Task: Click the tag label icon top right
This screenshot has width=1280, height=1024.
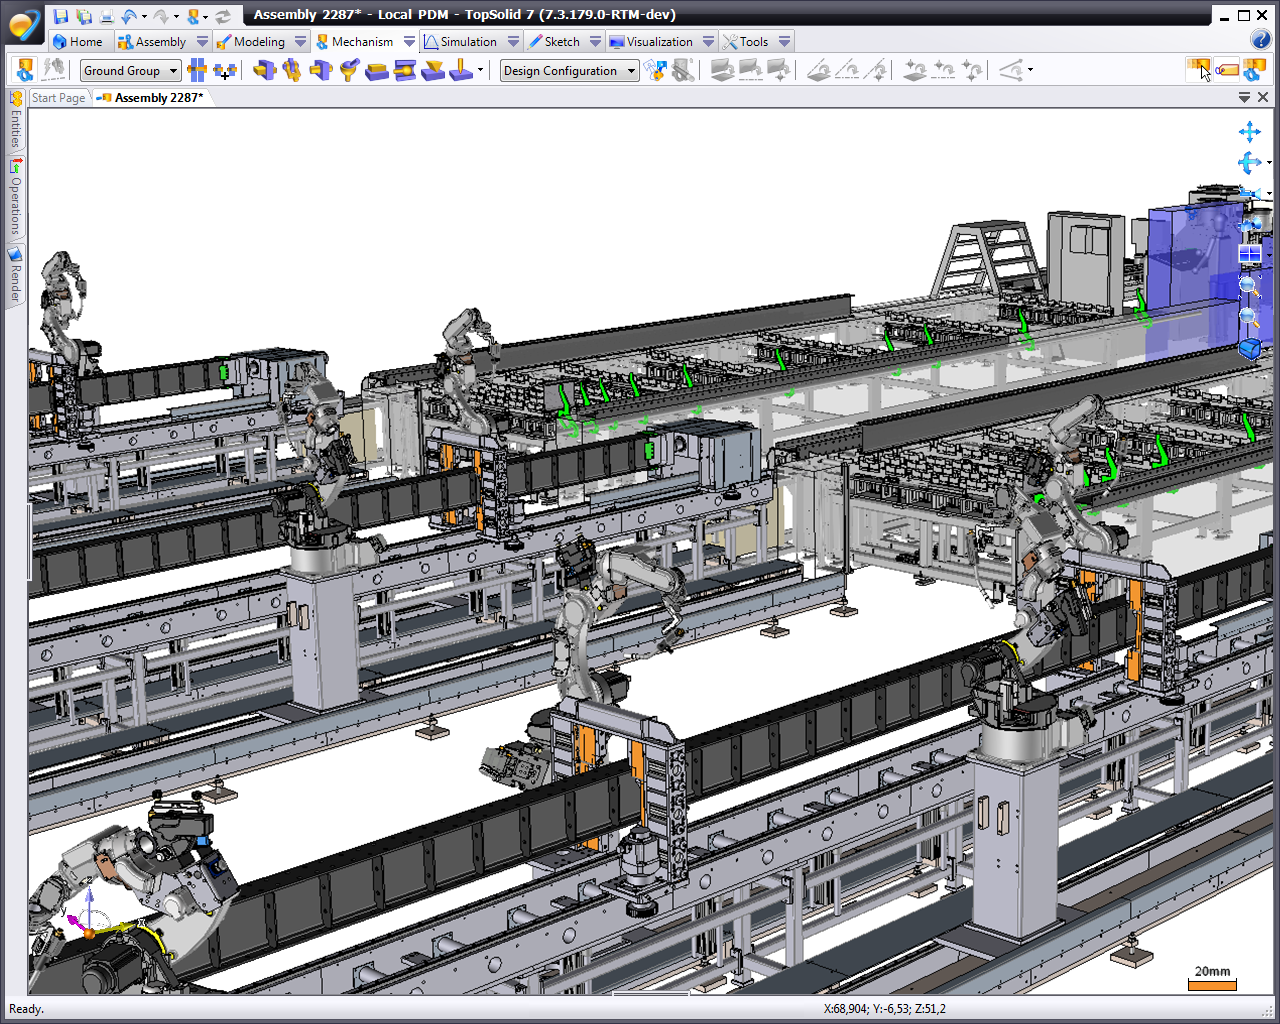Action: coord(1226,70)
